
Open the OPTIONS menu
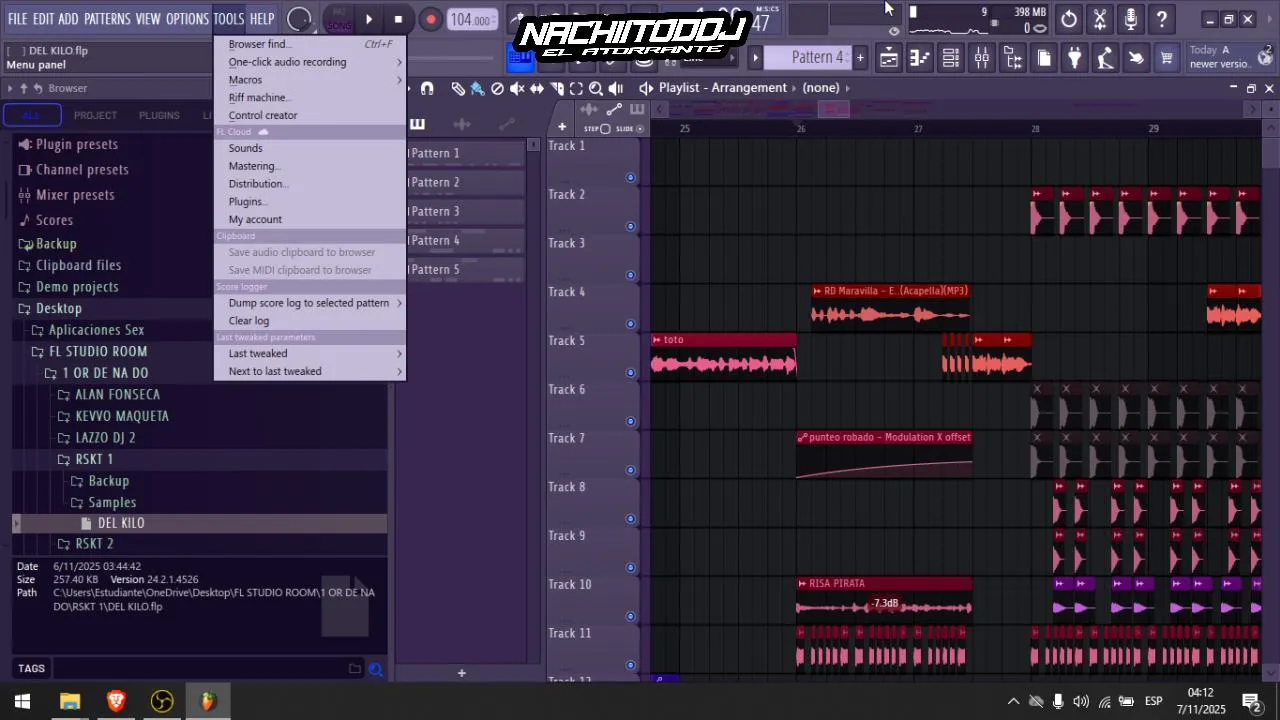tap(187, 19)
